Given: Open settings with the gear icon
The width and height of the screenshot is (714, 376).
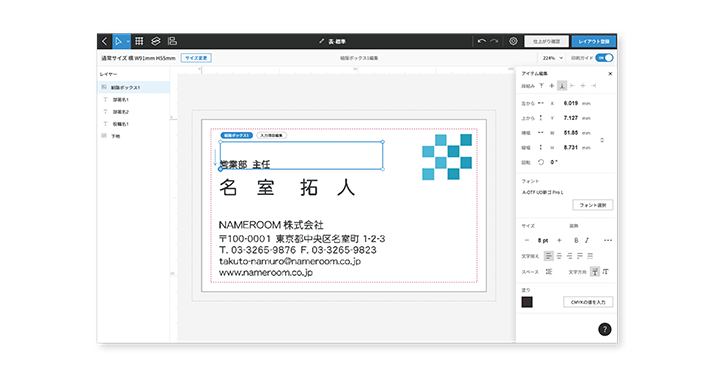Looking at the screenshot, I should pos(513,41).
